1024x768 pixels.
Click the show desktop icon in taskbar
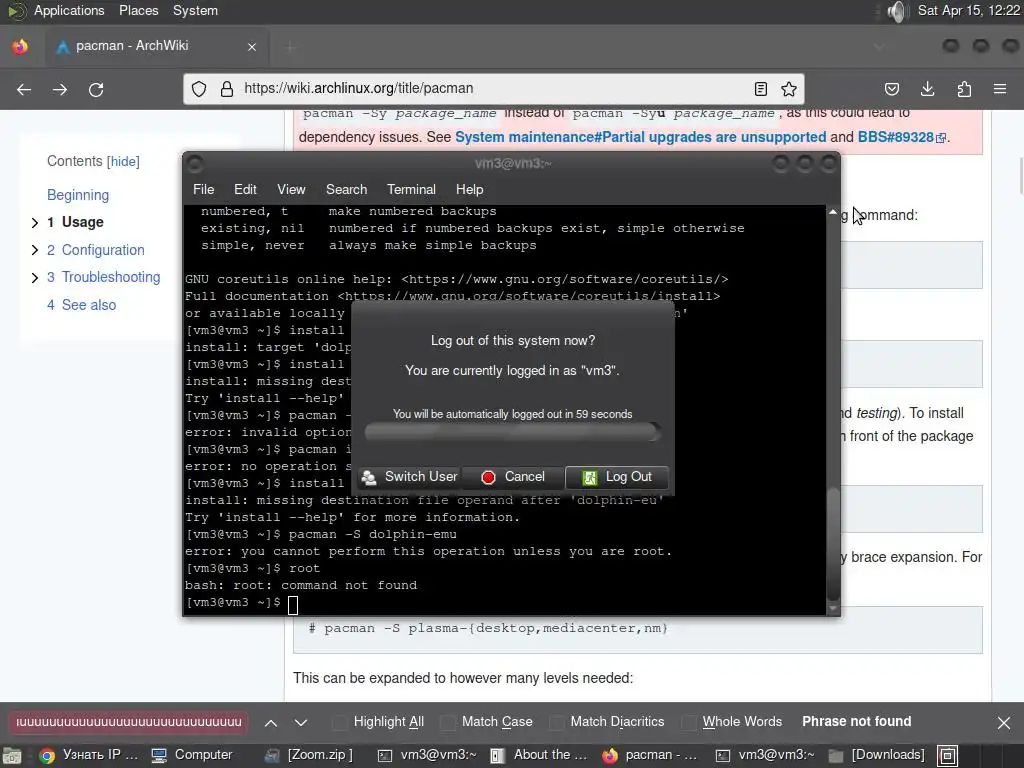coord(12,756)
